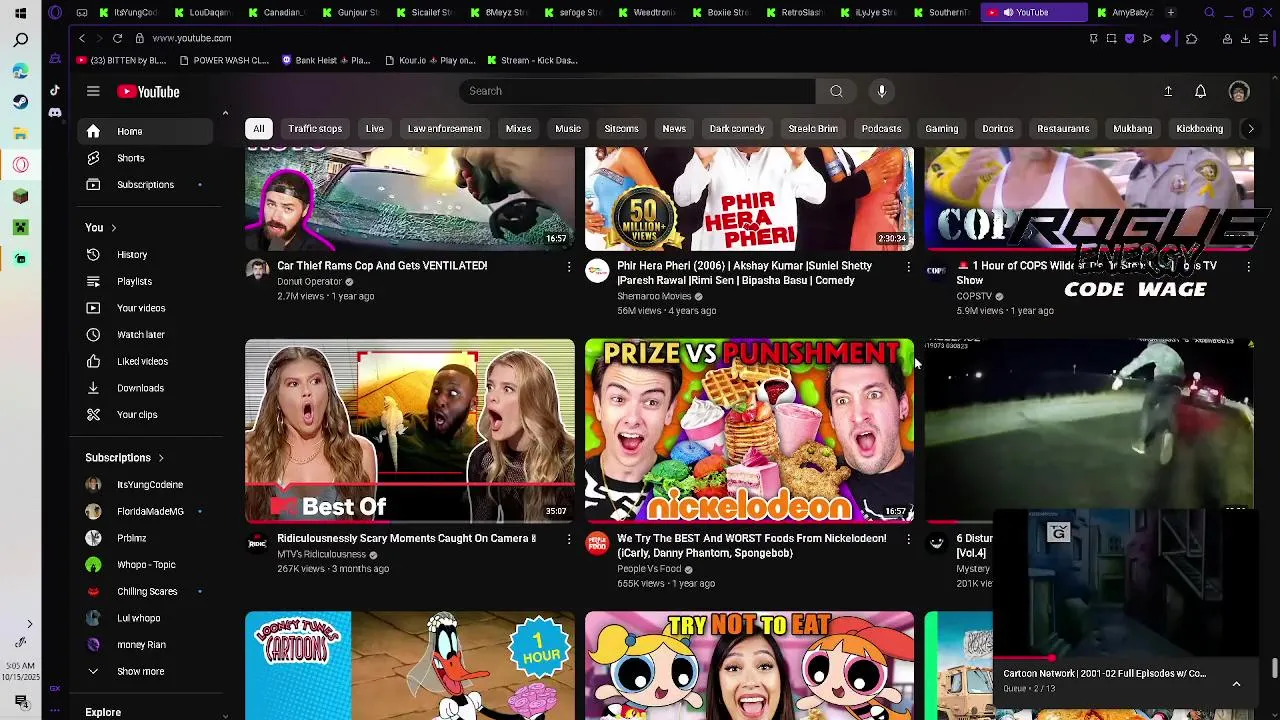This screenshot has height=720, width=1280.
Task: Open People Vs Food channel link
Action: [x=649, y=569]
